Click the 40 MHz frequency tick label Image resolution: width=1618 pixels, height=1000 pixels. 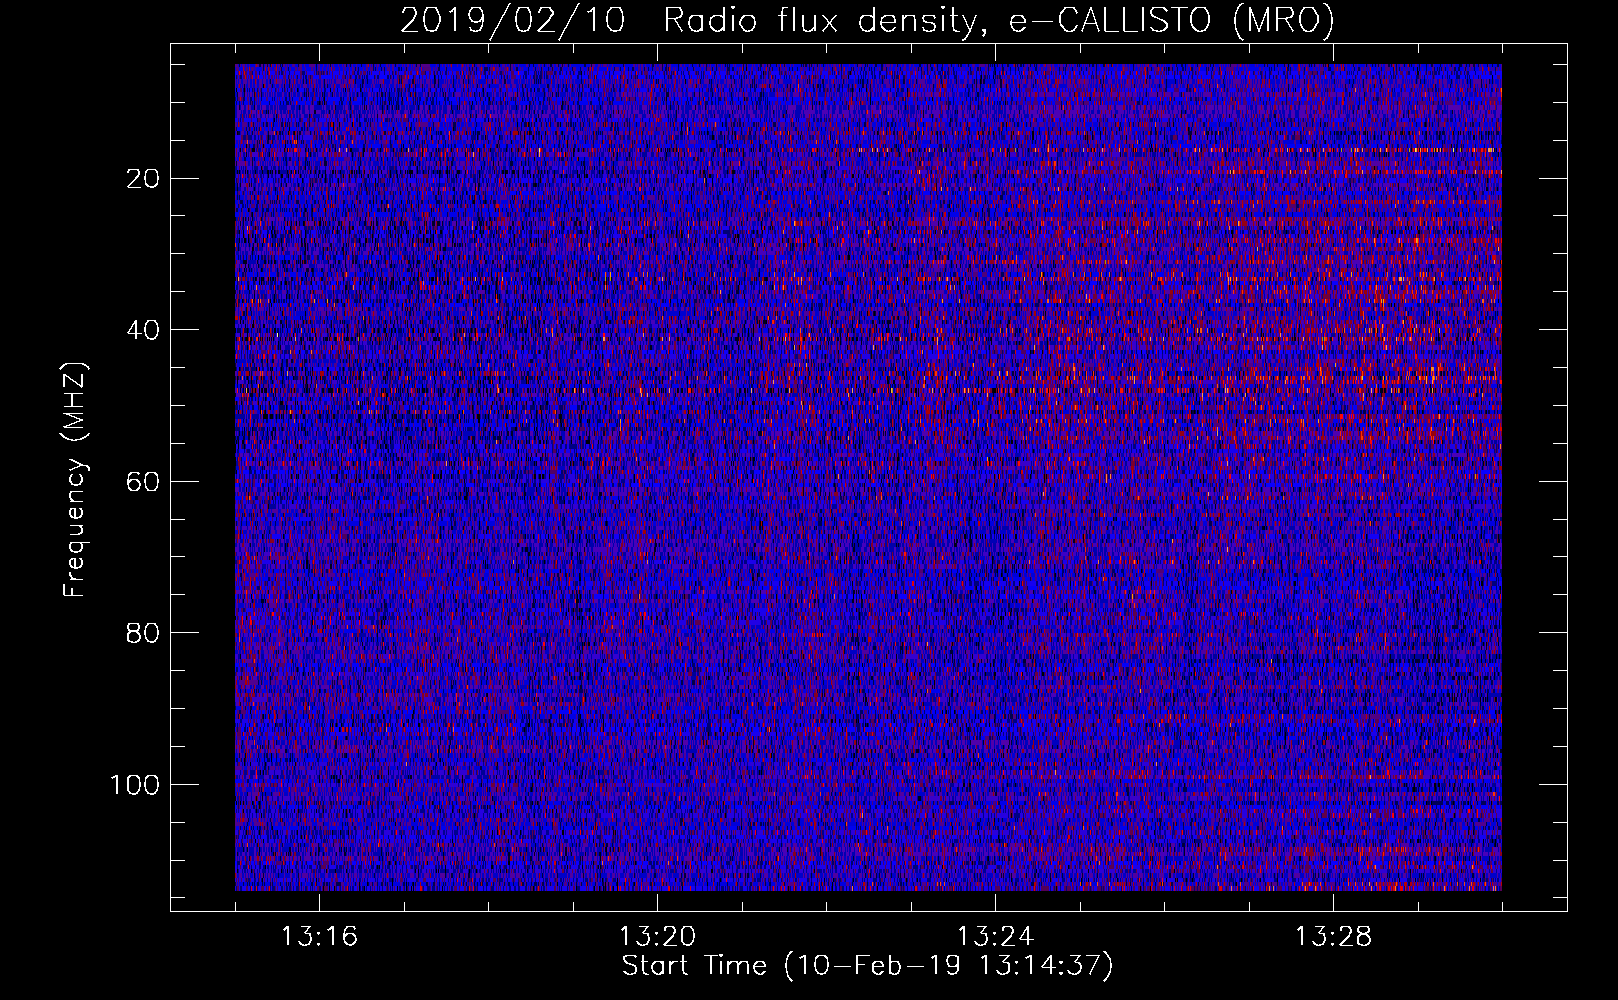point(144,330)
